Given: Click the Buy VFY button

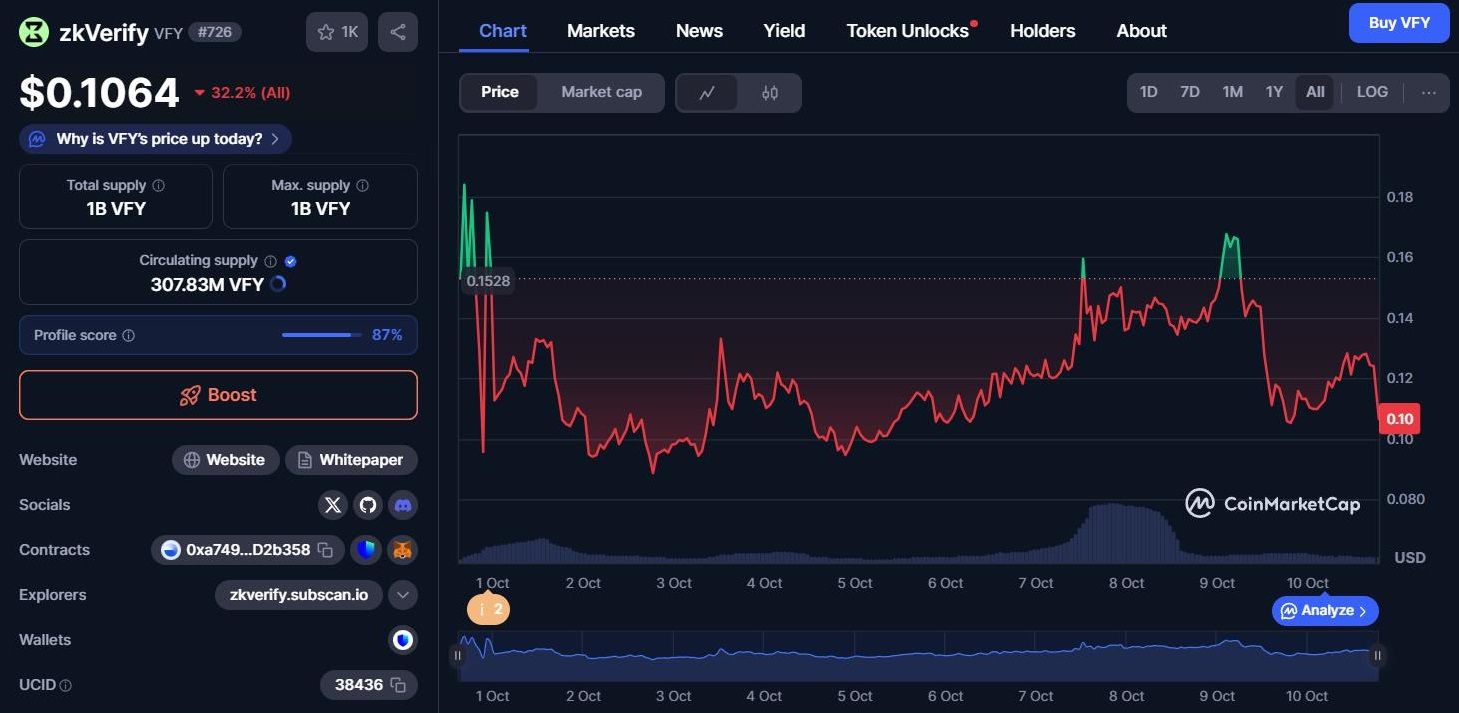Looking at the screenshot, I should (1398, 23).
